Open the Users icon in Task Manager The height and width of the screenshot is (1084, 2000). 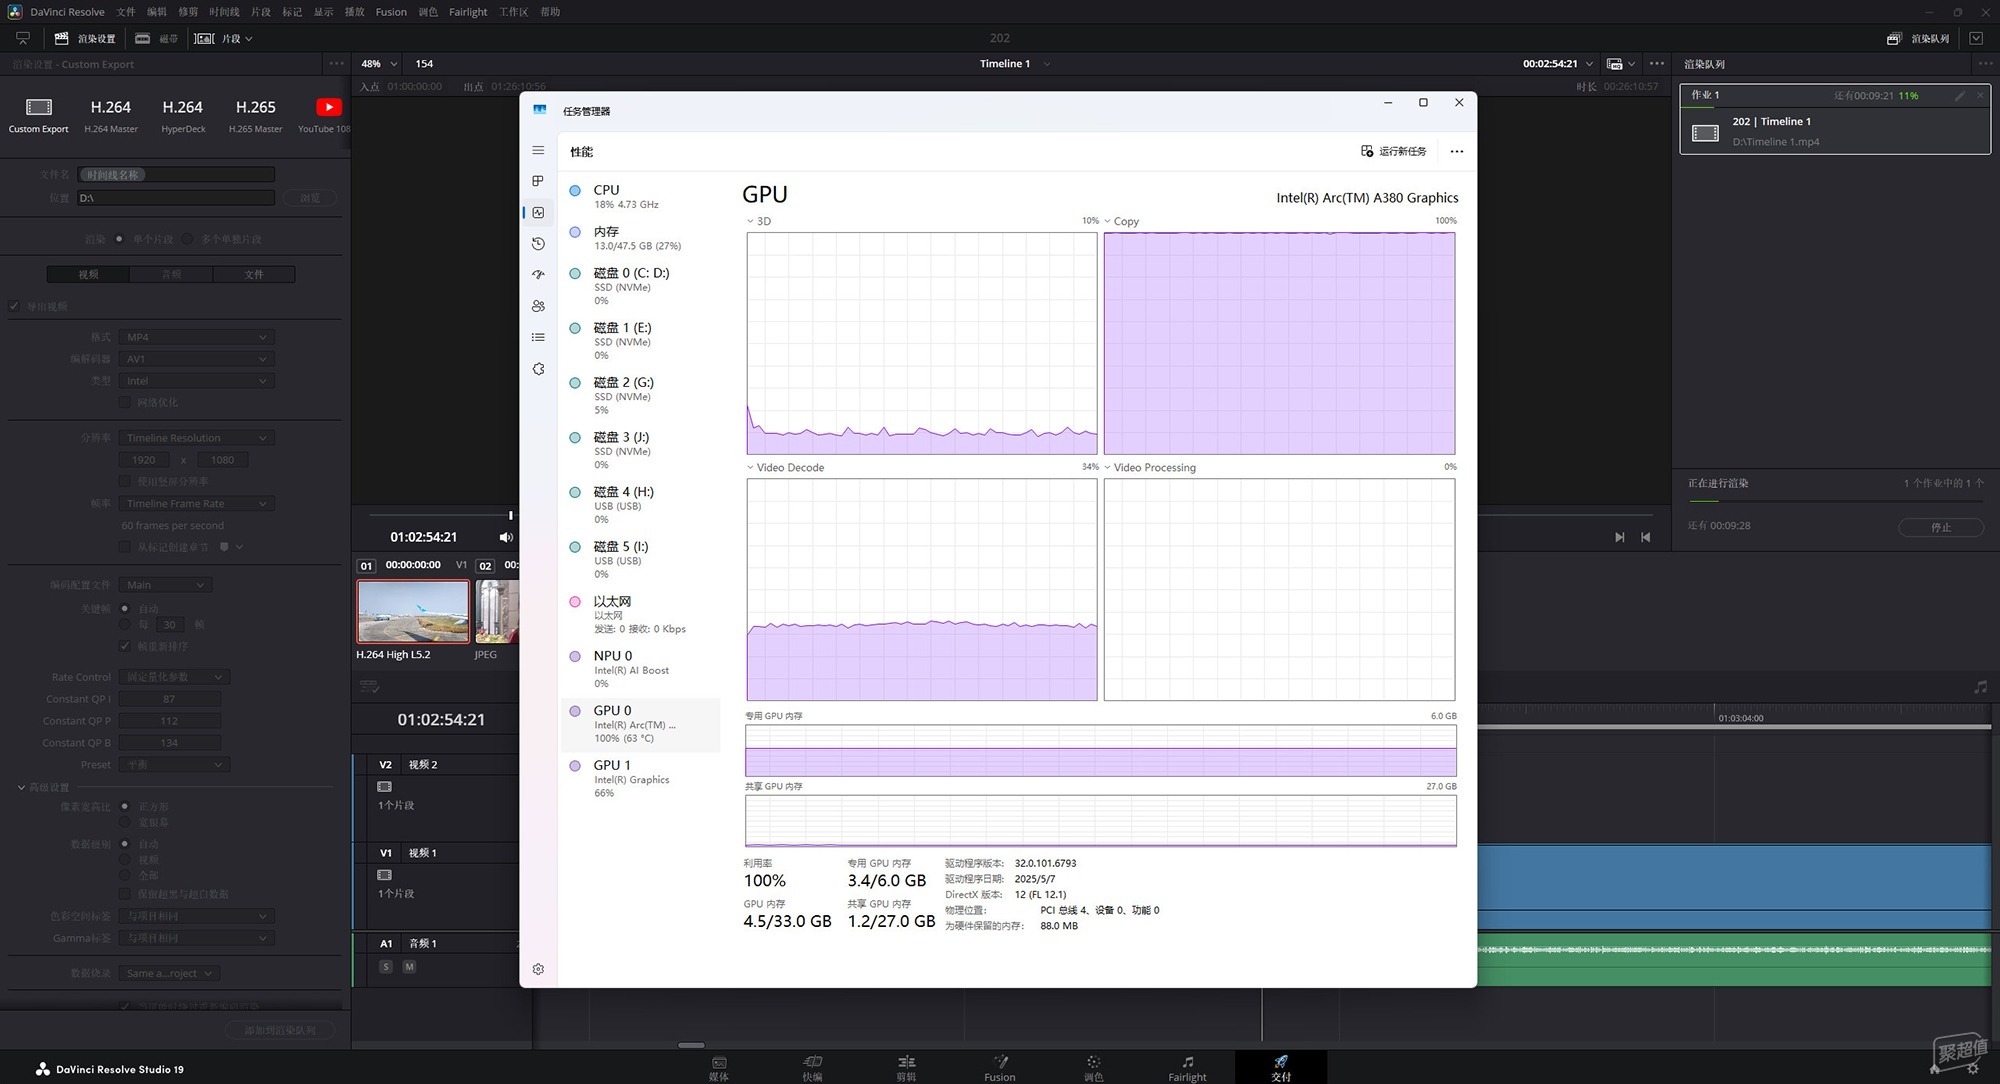coord(538,306)
